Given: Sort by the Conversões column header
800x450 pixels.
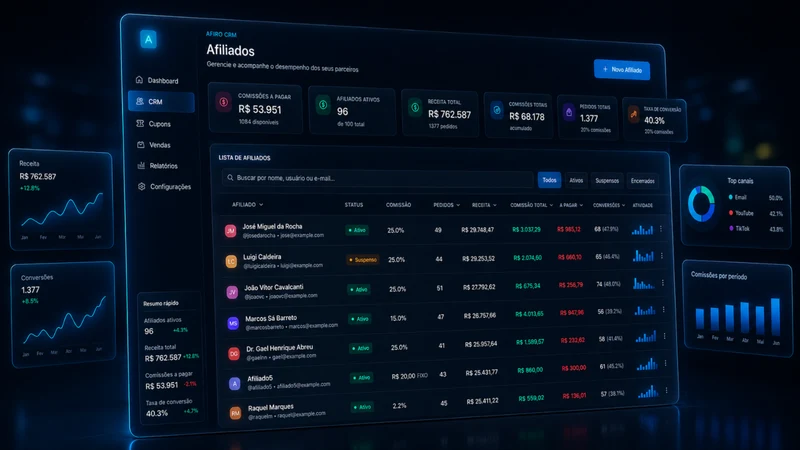Looking at the screenshot, I should (609, 205).
